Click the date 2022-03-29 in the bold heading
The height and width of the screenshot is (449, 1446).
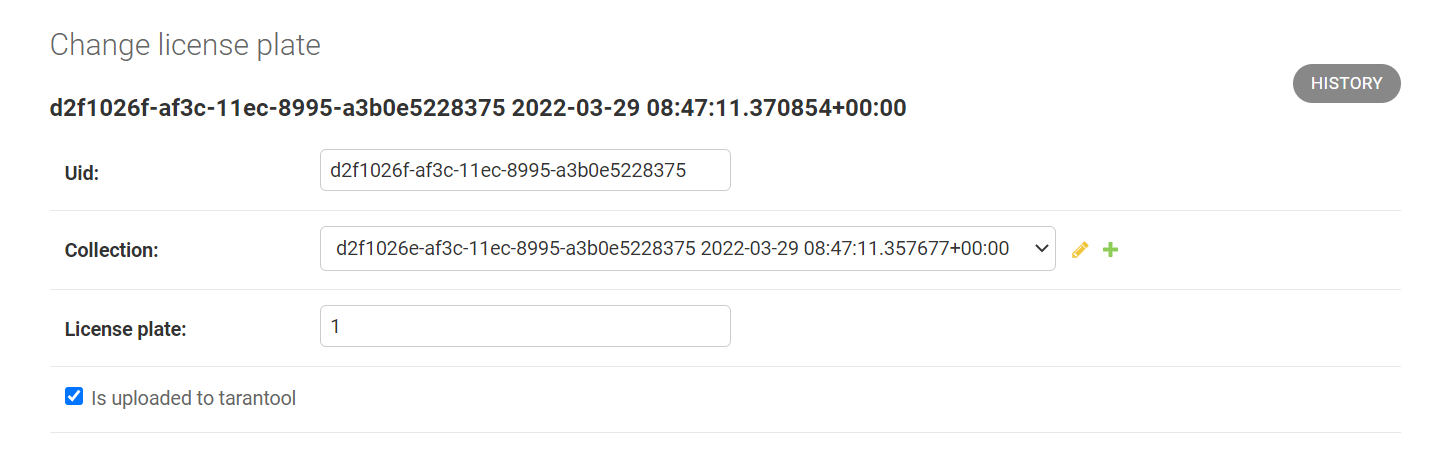point(575,108)
